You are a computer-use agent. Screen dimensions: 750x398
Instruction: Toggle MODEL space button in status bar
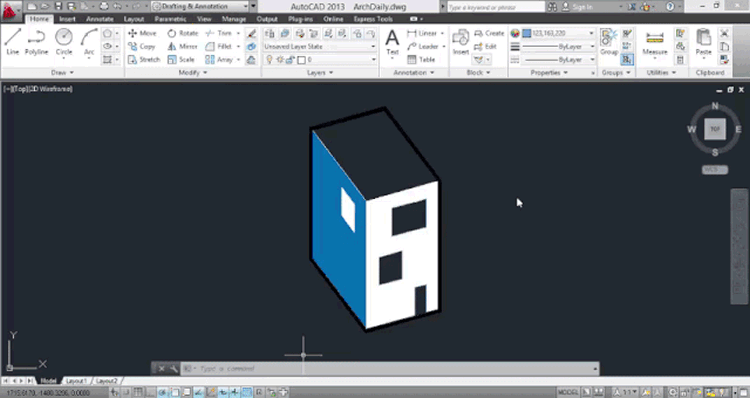point(568,392)
